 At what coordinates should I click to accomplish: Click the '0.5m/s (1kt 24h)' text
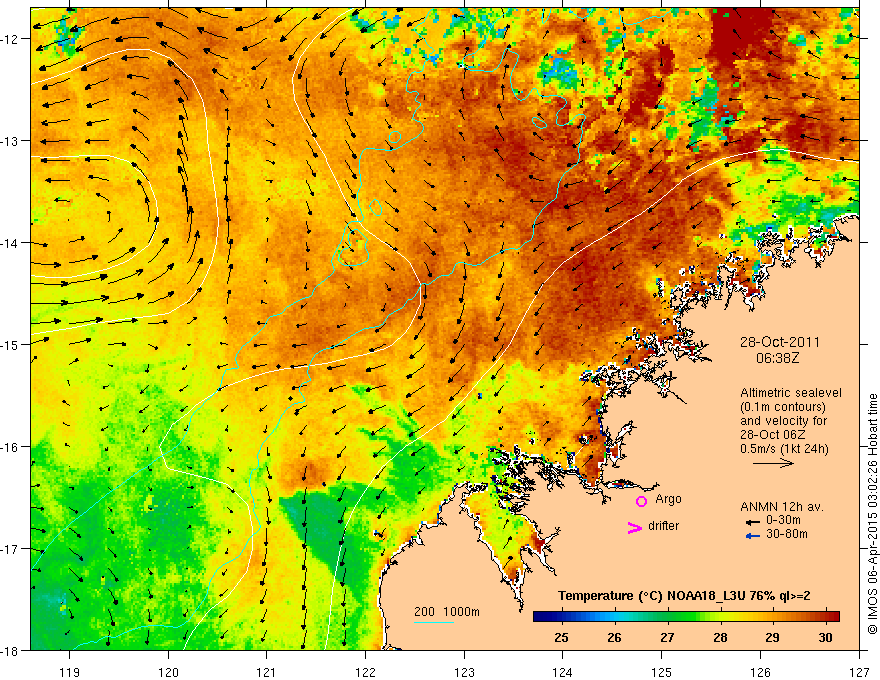click(x=785, y=448)
